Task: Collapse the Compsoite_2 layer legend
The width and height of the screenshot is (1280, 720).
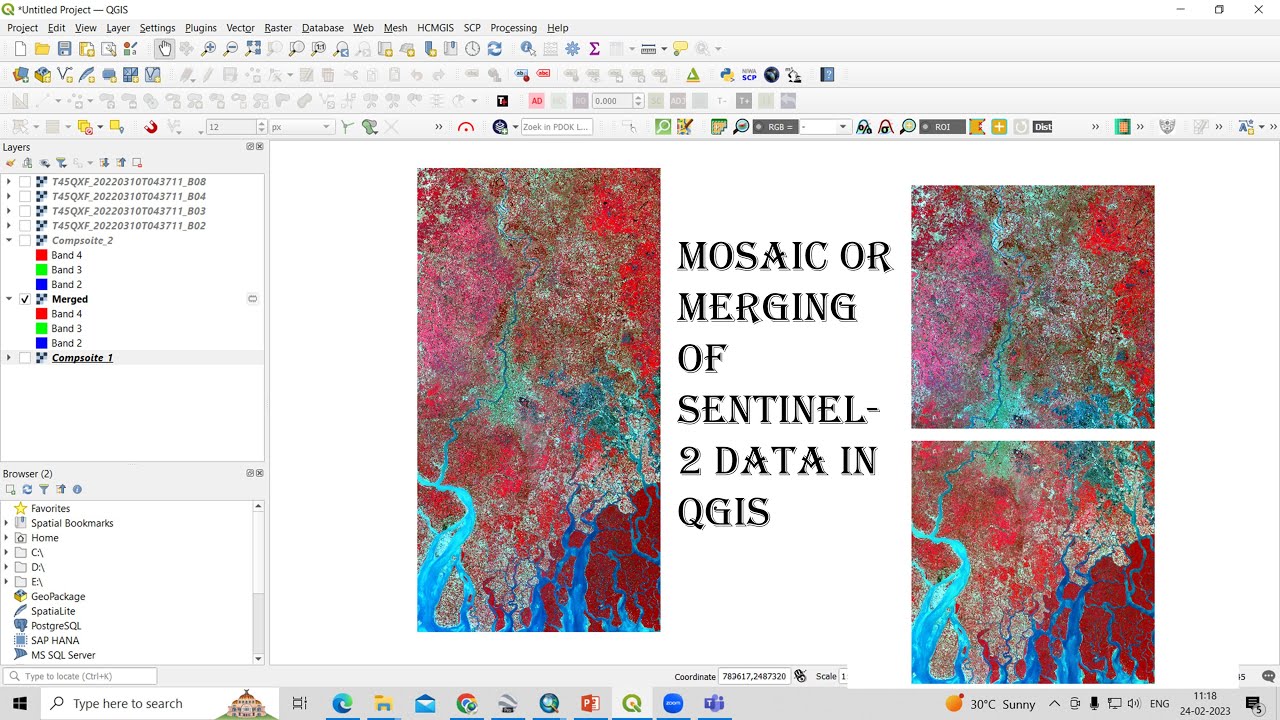Action: [x=9, y=241]
